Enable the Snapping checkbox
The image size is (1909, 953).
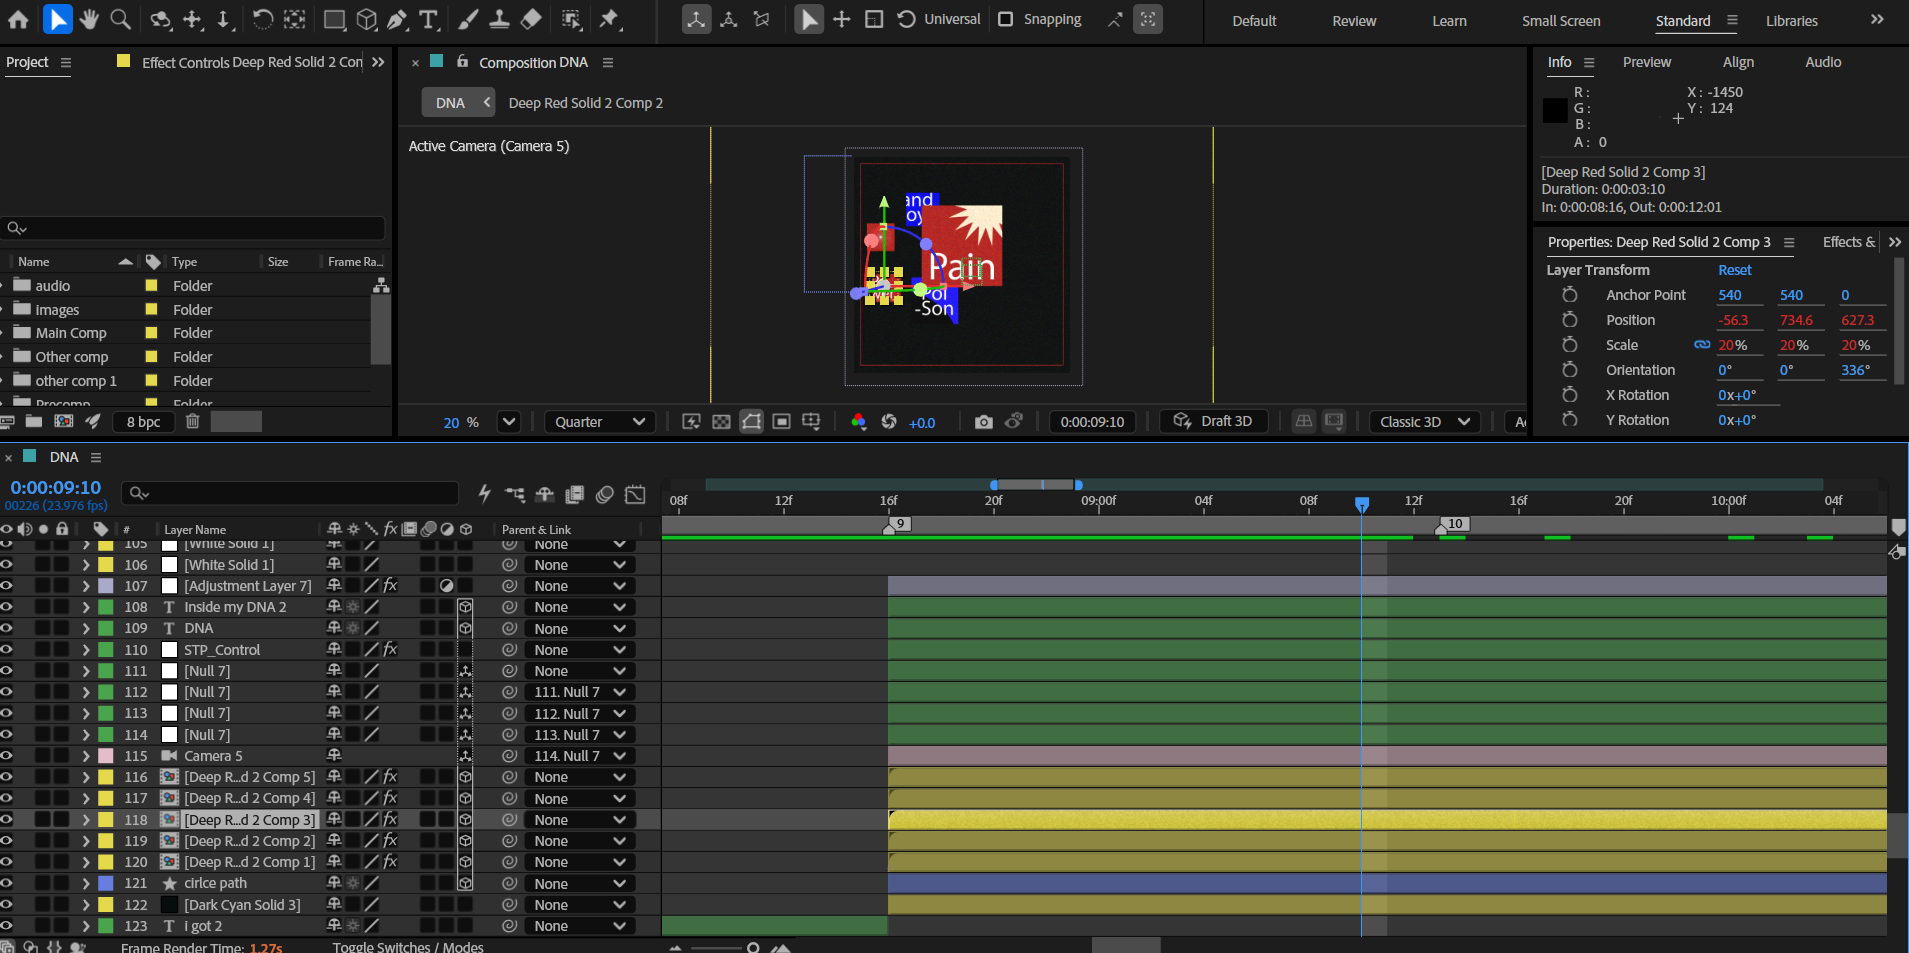coord(1006,19)
